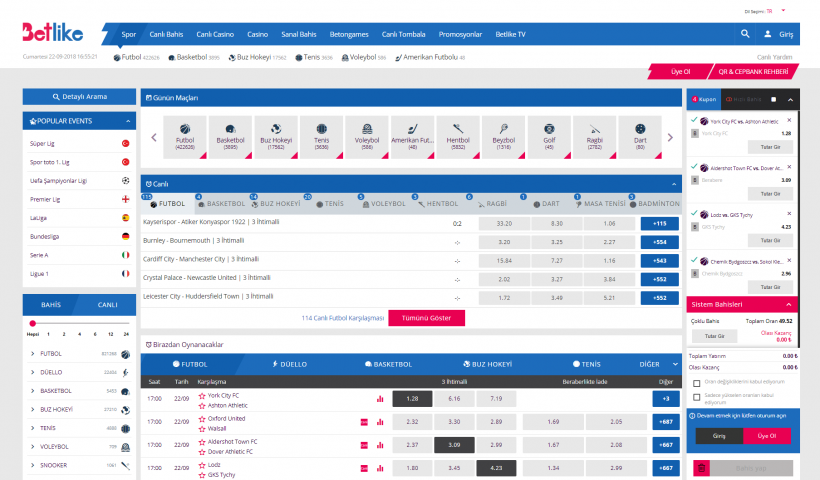Image resolution: width=820 pixels, height=480 pixels.
Task: Select Golf card in Günün Maçları
Action: (x=549, y=137)
